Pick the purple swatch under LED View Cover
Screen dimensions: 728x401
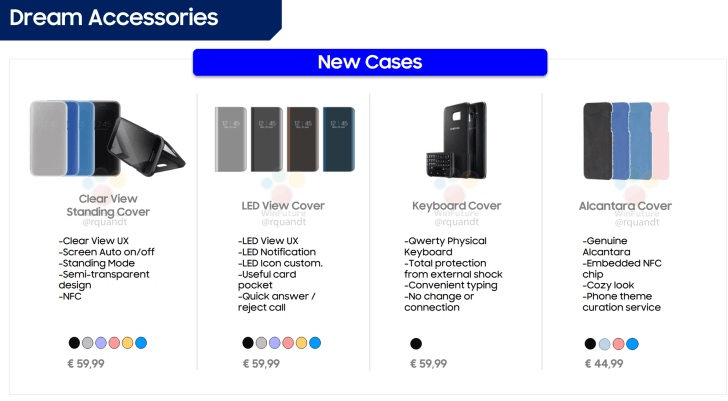pos(275,343)
